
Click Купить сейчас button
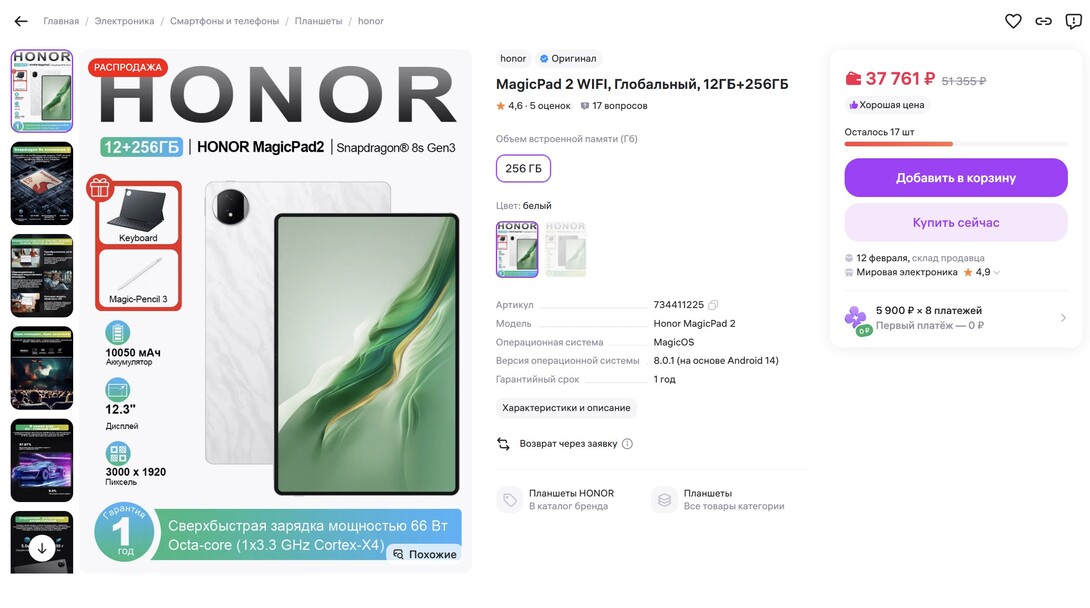click(956, 222)
